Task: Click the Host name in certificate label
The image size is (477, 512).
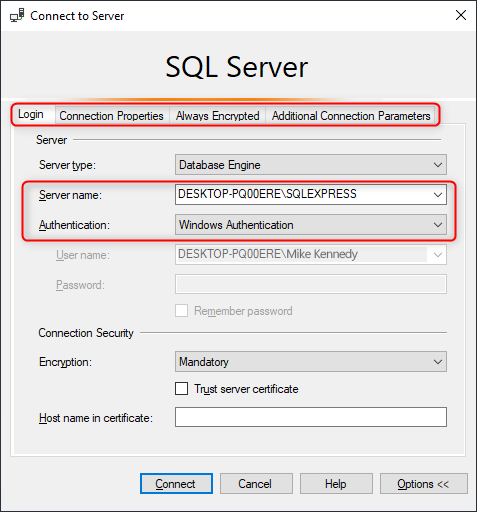Action: [x=96, y=418]
